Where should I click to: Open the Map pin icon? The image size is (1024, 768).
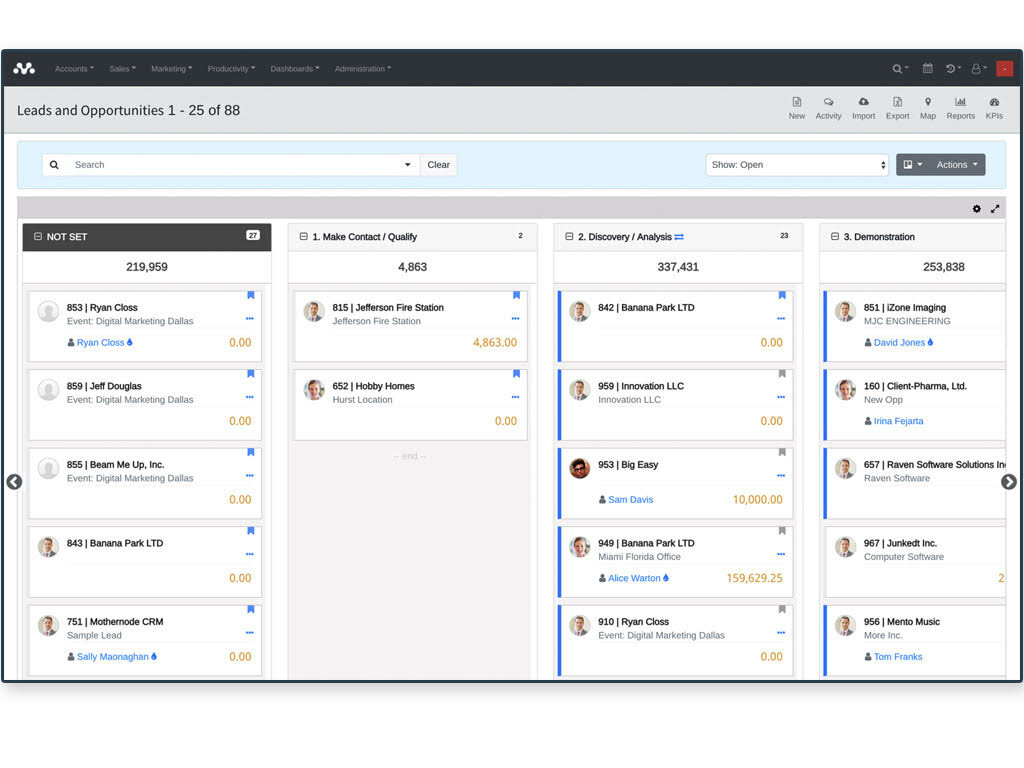pyautogui.click(x=928, y=103)
